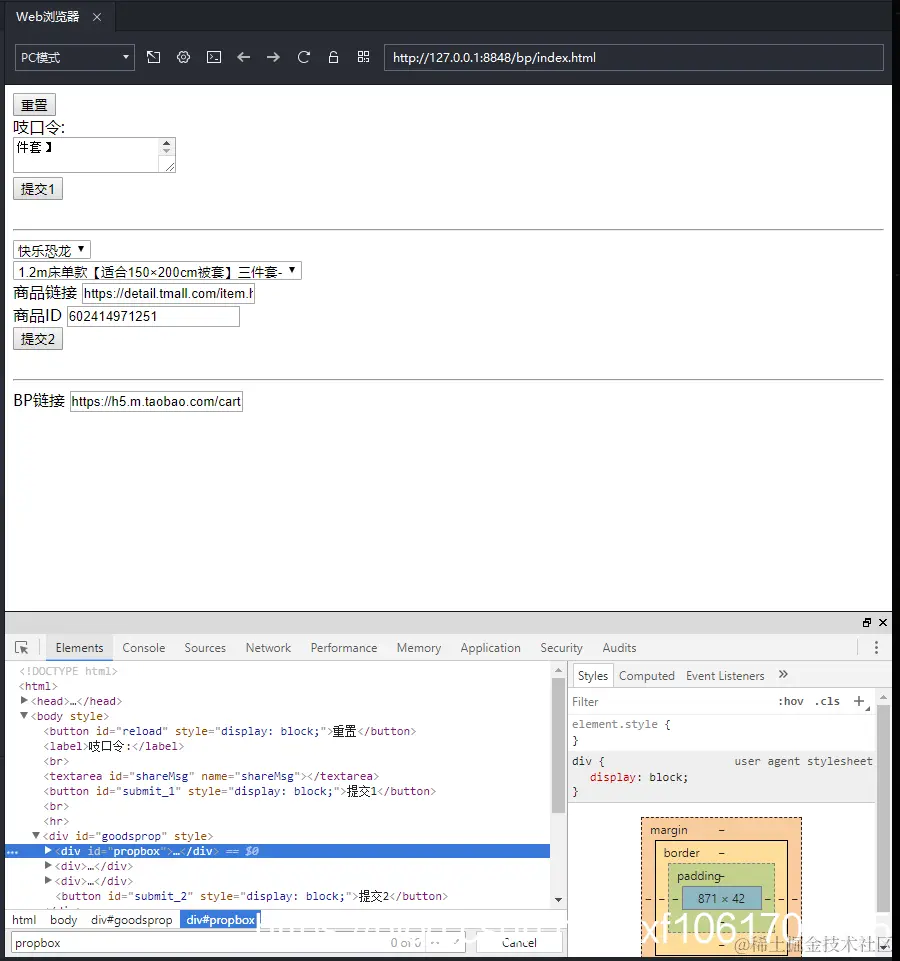Switch to the Console tab
900x961 pixels.
tap(143, 648)
